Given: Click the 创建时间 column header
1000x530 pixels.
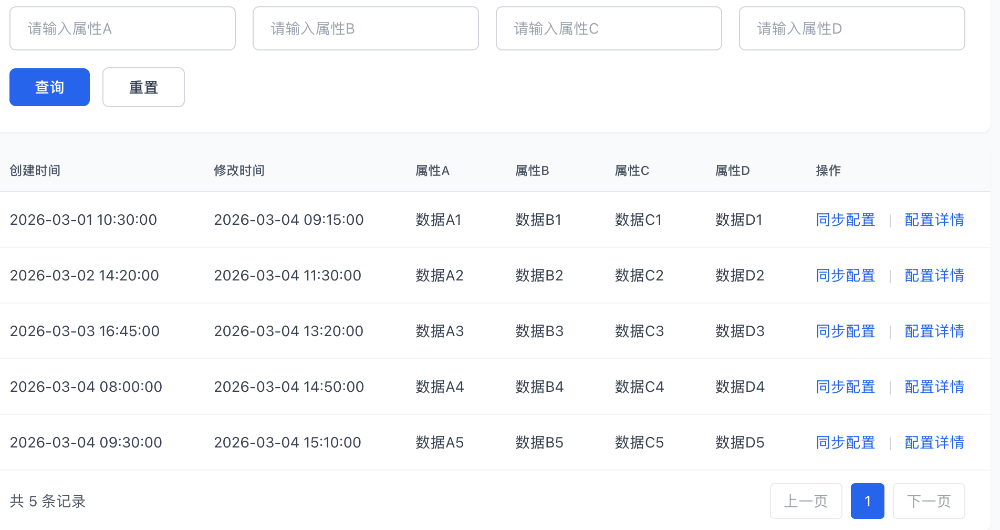Looking at the screenshot, I should click(x=35, y=170).
